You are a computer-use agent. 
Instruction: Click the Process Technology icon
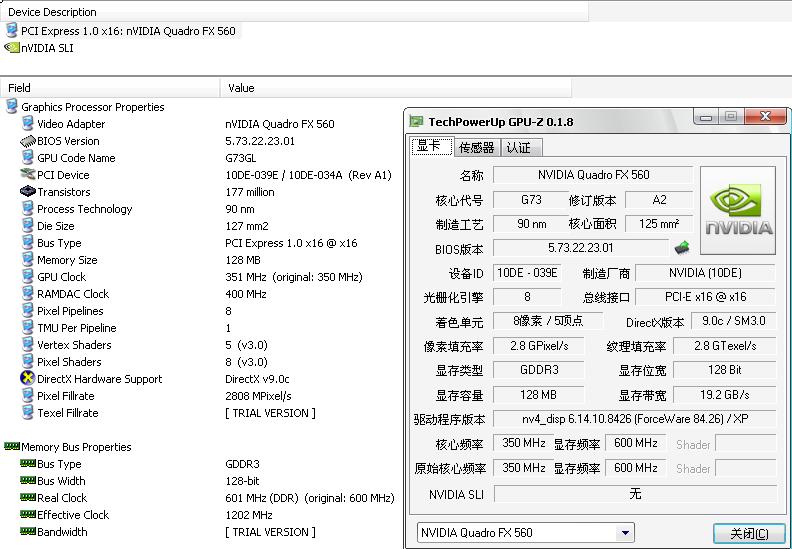tap(27, 209)
